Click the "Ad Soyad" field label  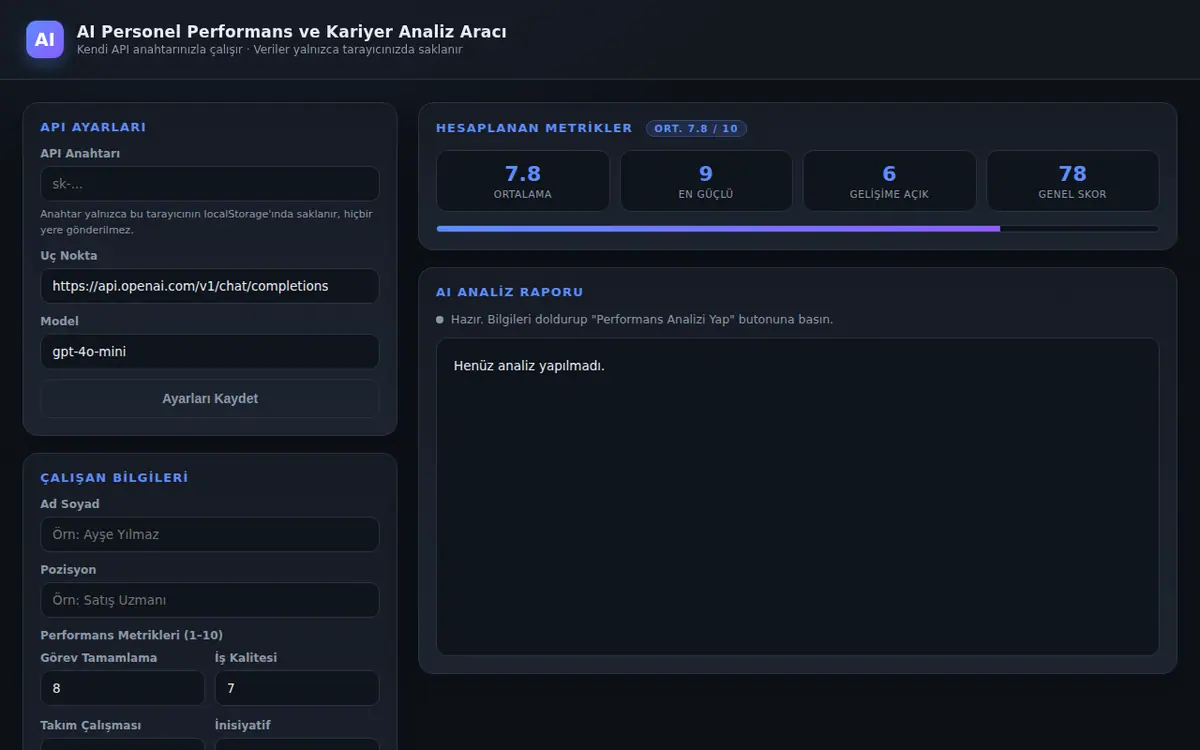click(x=70, y=504)
